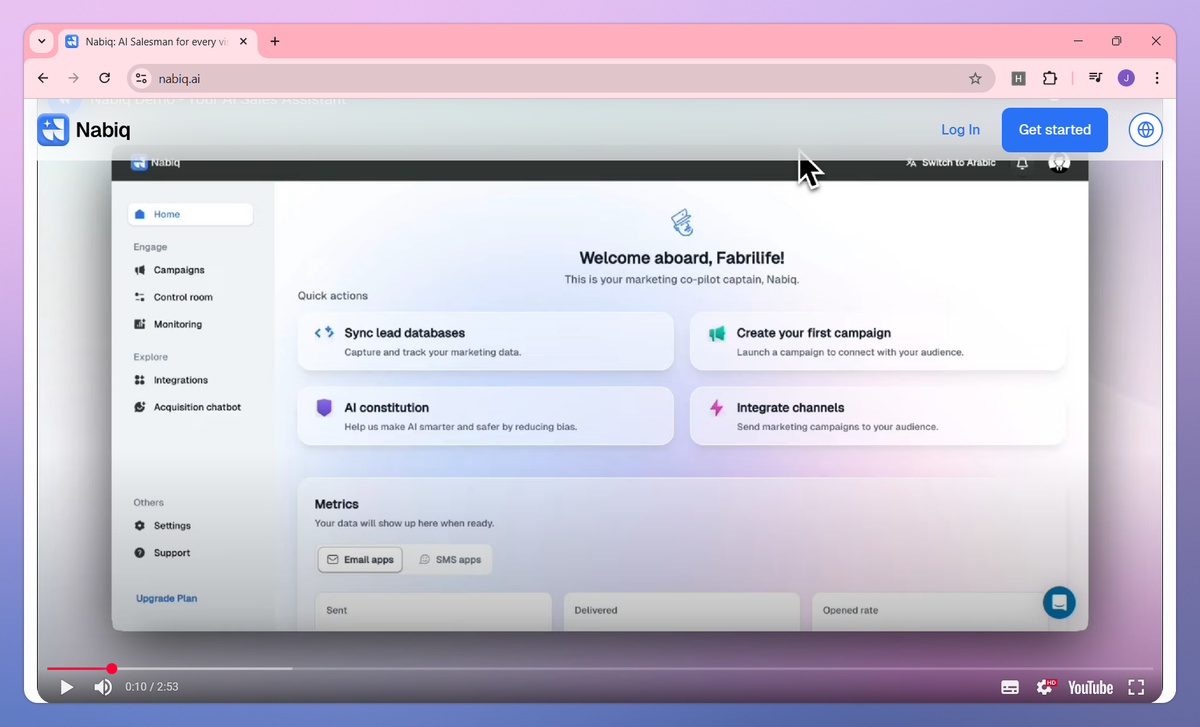Mute the video with the speaker icon
The image size is (1200, 727).
(103, 687)
